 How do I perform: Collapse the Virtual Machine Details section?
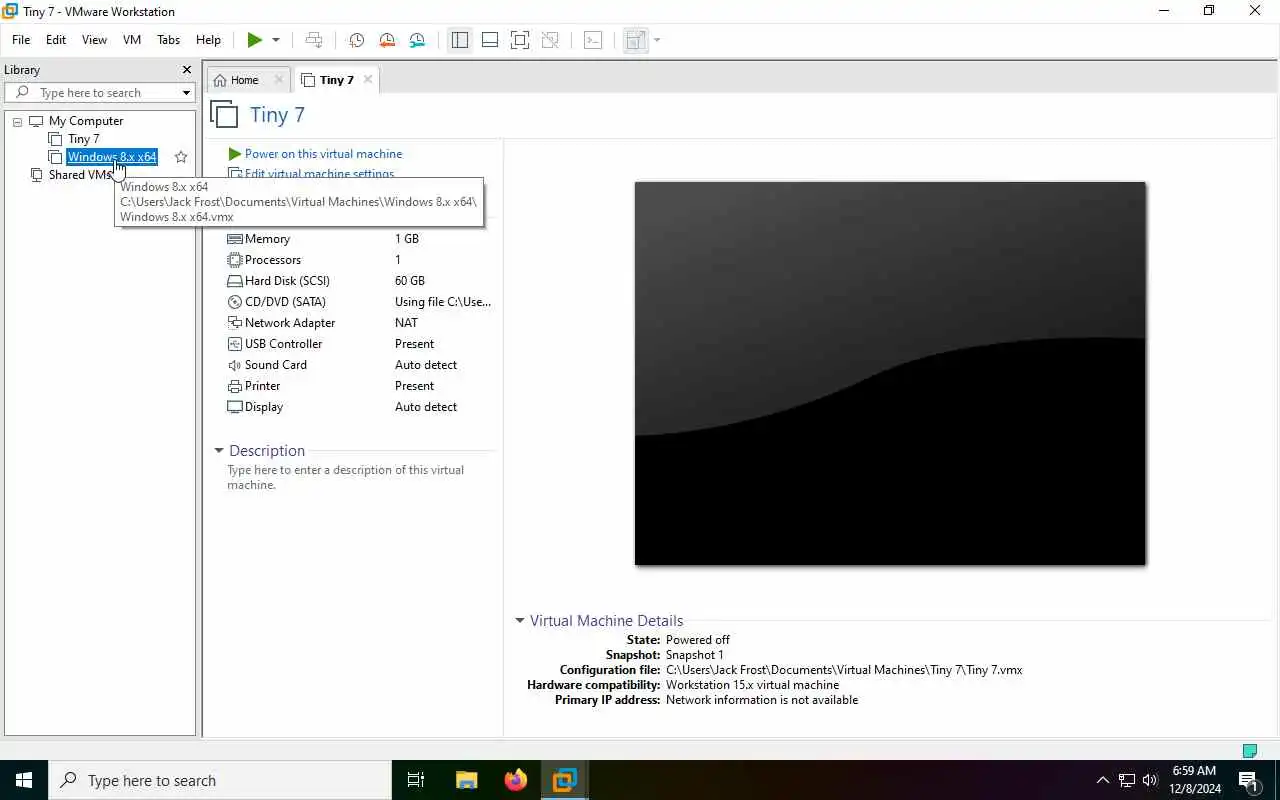pos(520,621)
